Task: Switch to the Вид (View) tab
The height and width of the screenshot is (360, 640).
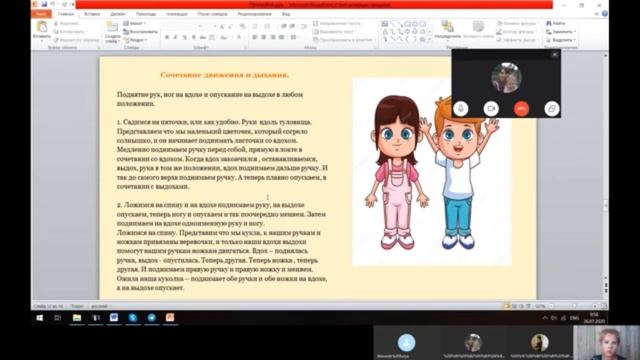Action: click(x=286, y=14)
